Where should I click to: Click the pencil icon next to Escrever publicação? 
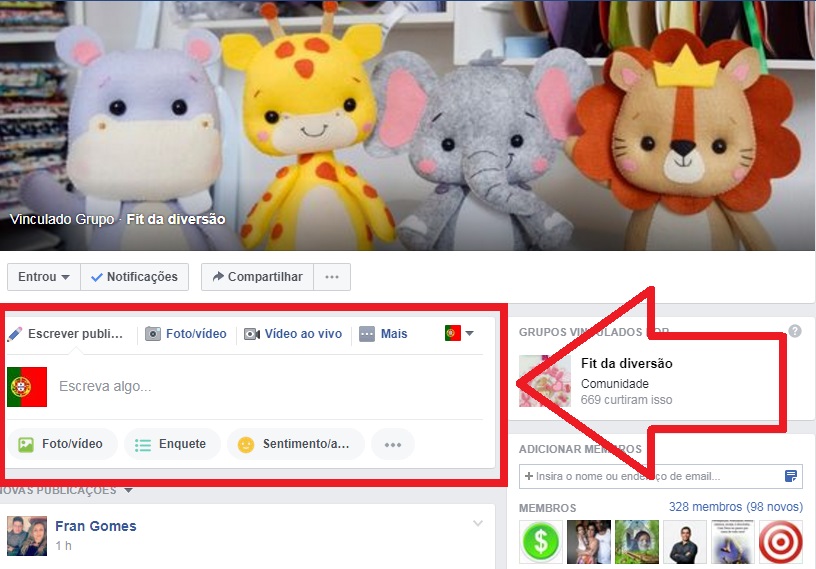tap(15, 334)
